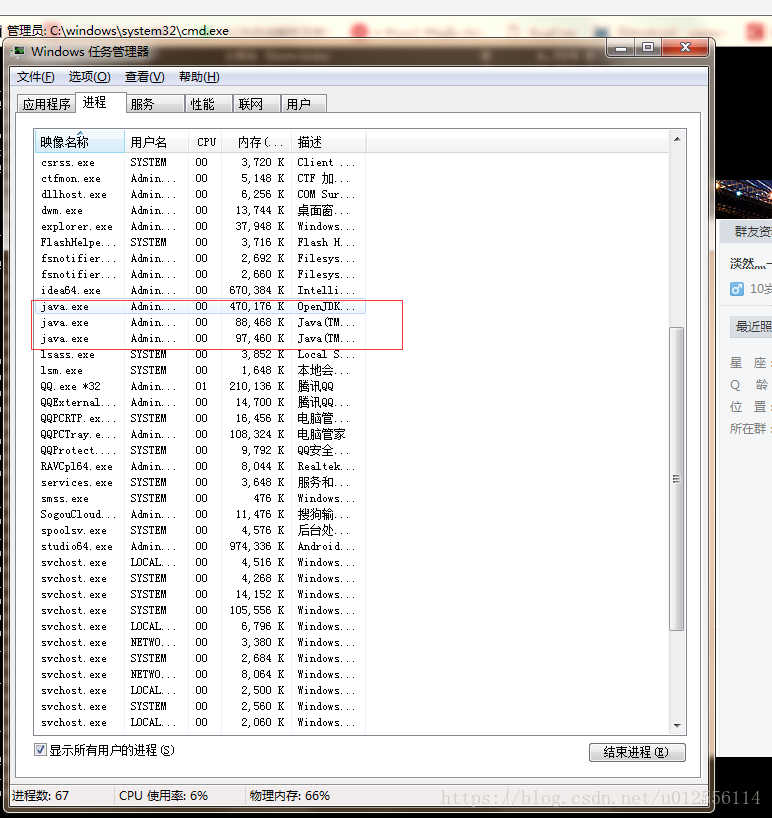This screenshot has width=772, height=818.
Task: Select the smss.exe process row
Action: (x=200, y=499)
